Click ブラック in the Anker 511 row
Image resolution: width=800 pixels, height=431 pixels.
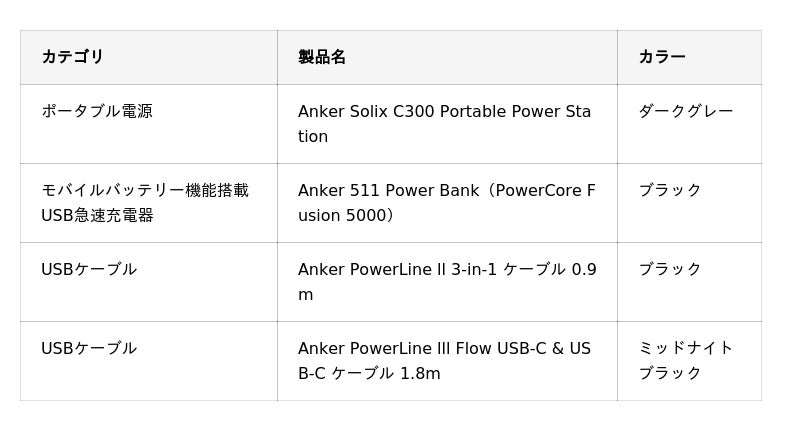(670, 190)
